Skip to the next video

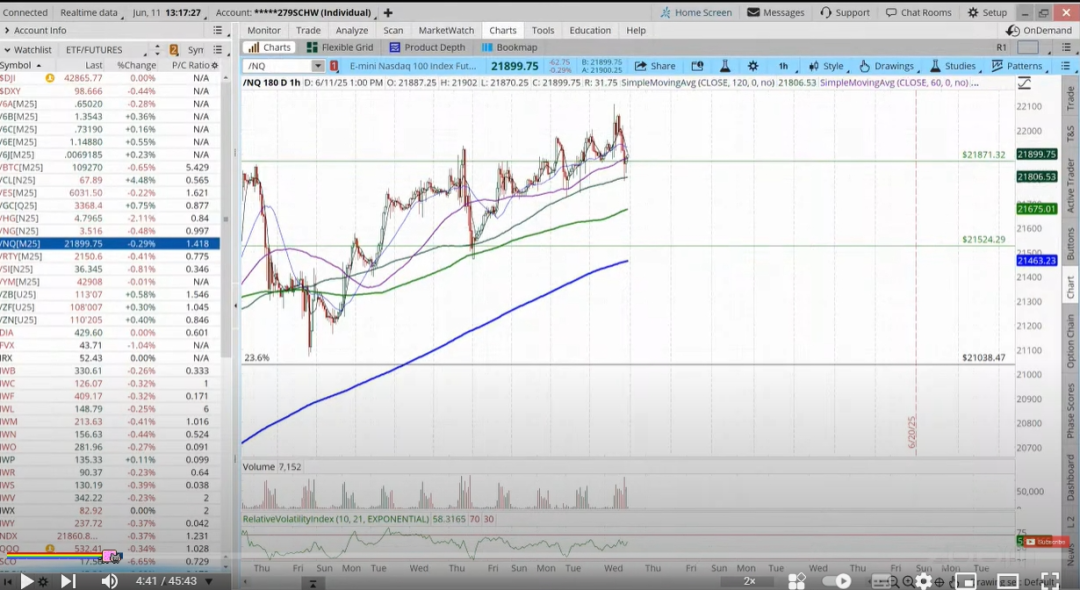68,581
